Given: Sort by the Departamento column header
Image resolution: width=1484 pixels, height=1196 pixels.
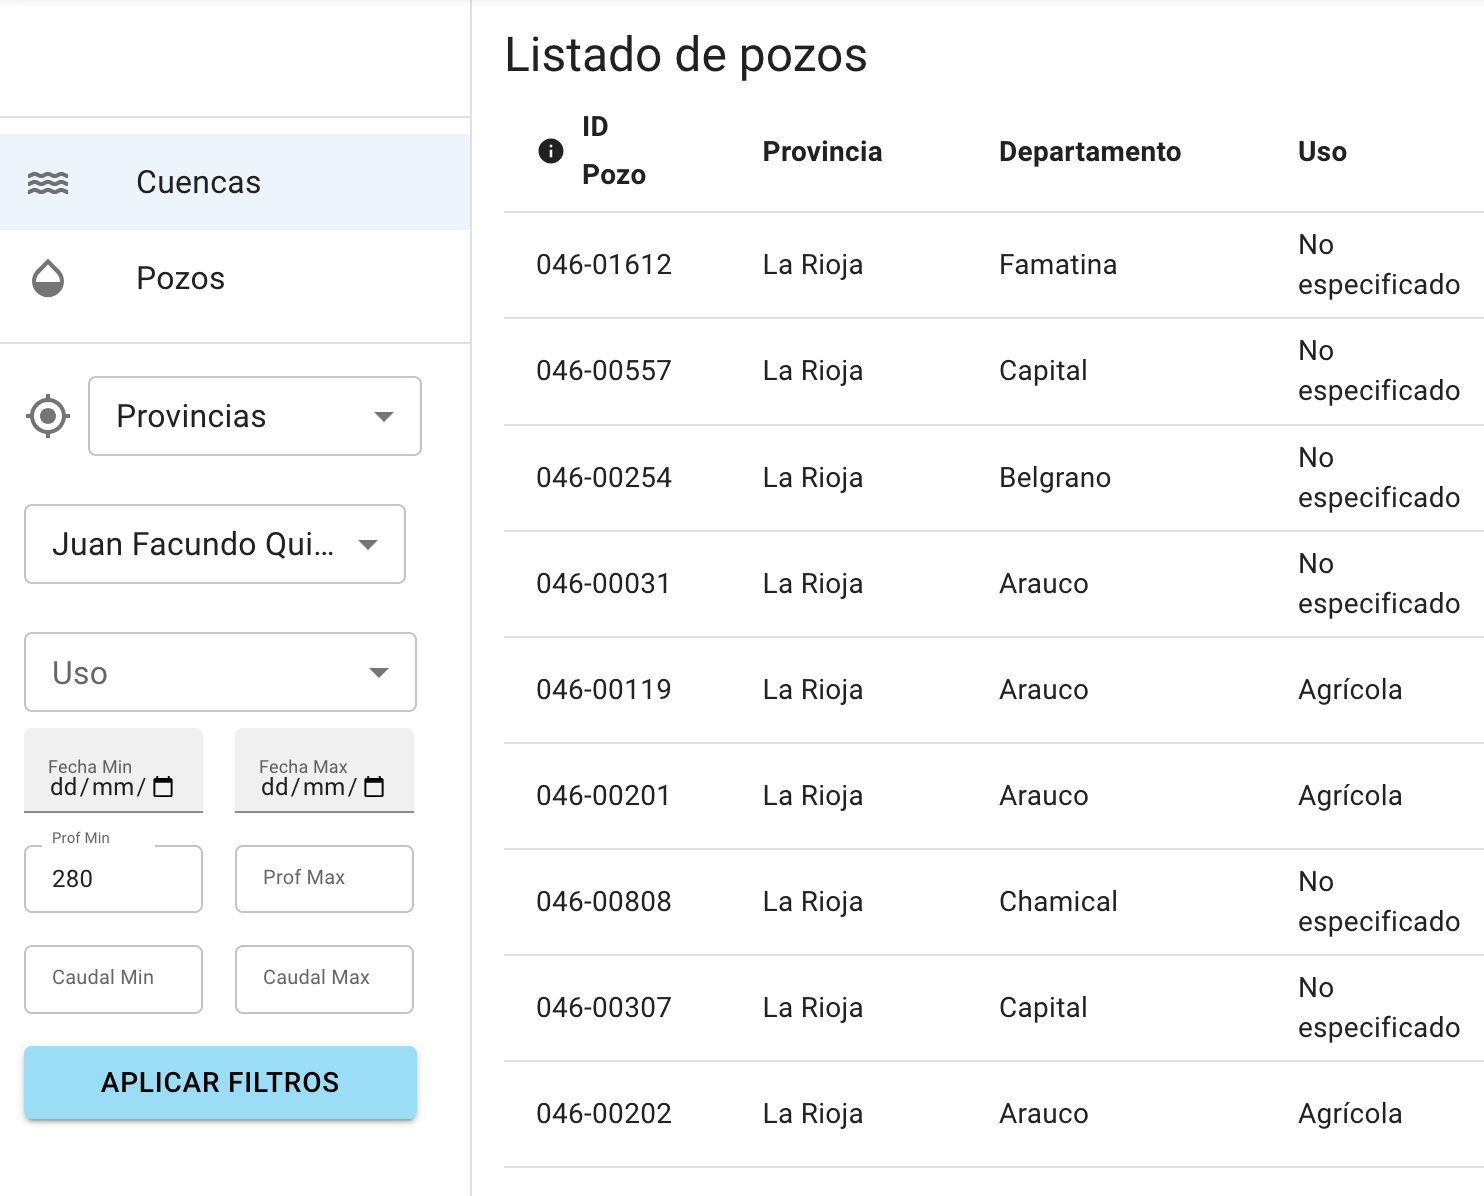Looking at the screenshot, I should [x=1089, y=152].
